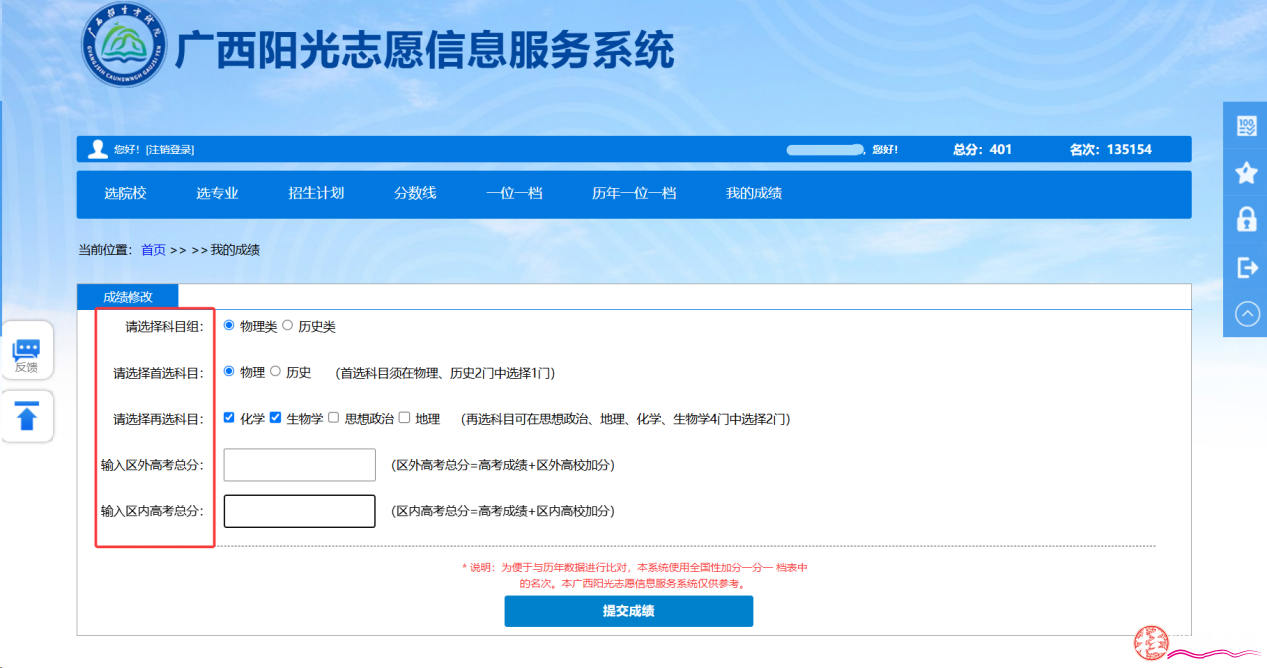Open the 一位一档 menu
Viewport: 1267px width, 668px height.
(x=514, y=193)
